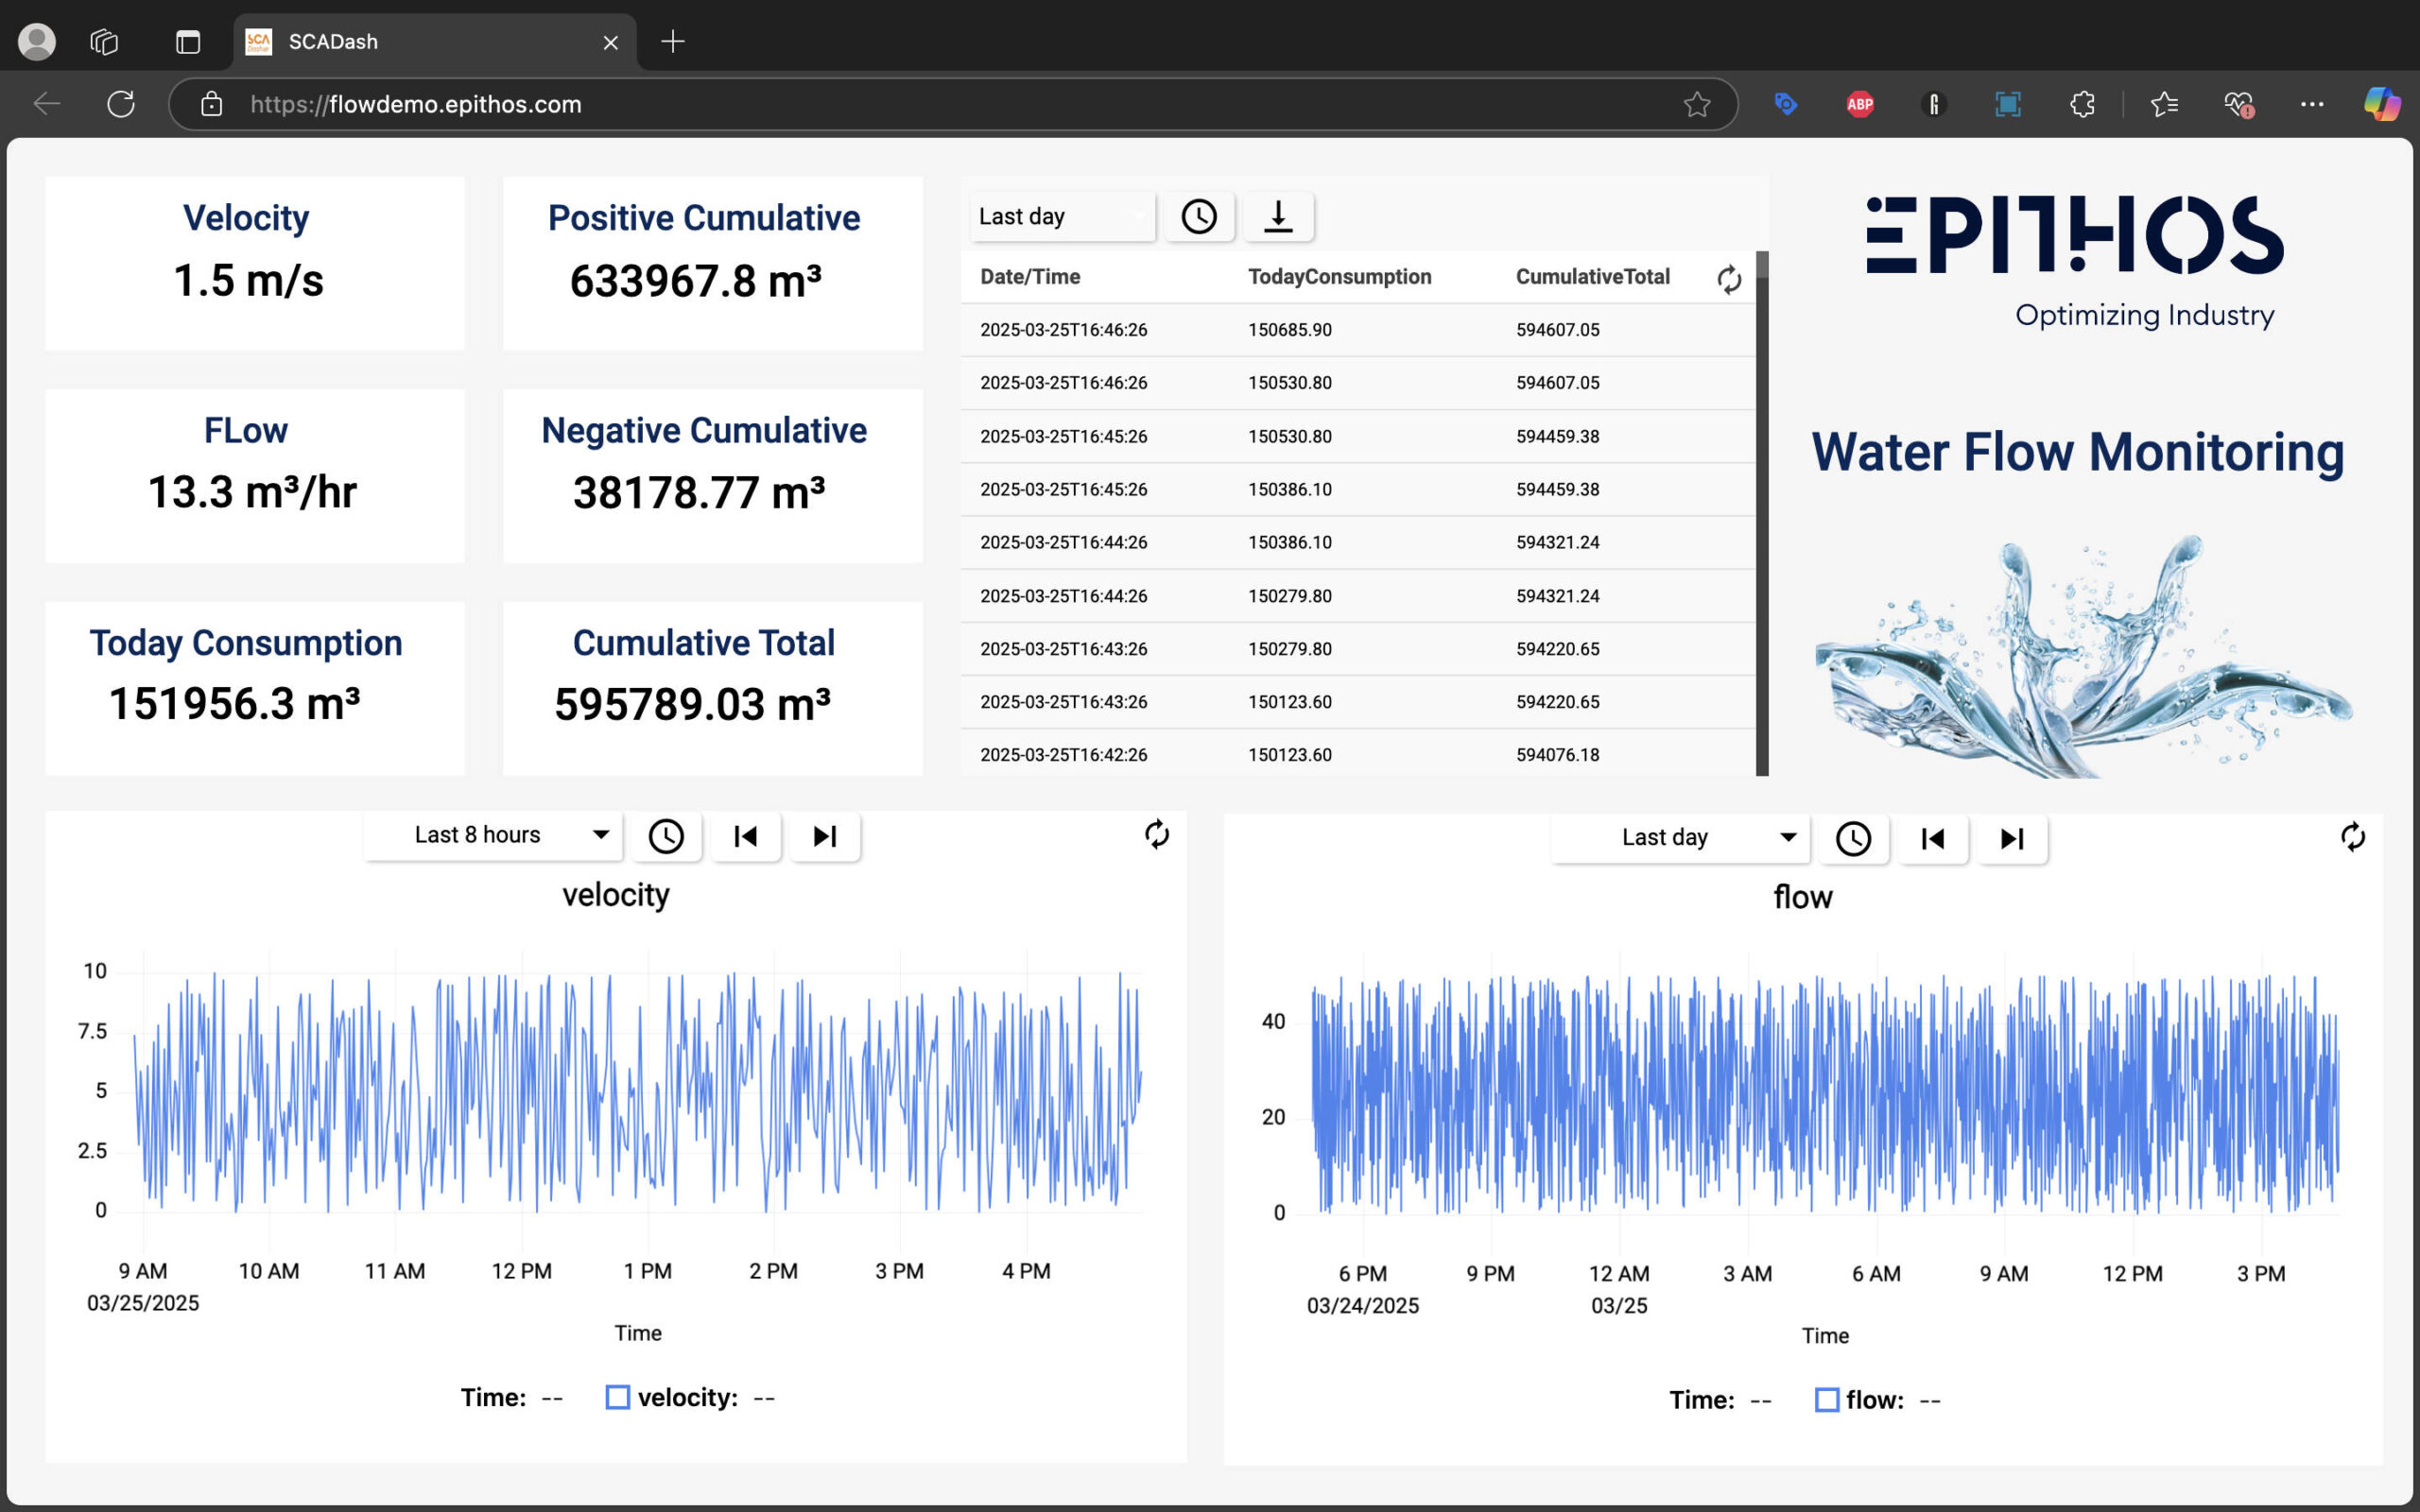This screenshot has height=1512, width=2420.
Task: Open a new browser tab
Action: 673,42
